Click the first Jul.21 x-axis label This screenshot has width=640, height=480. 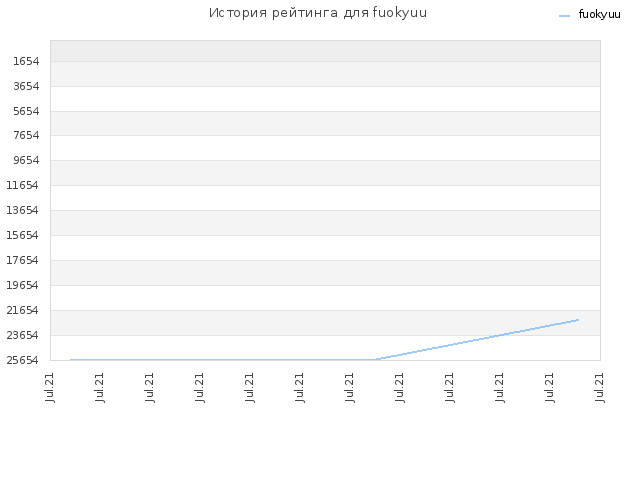(x=50, y=388)
